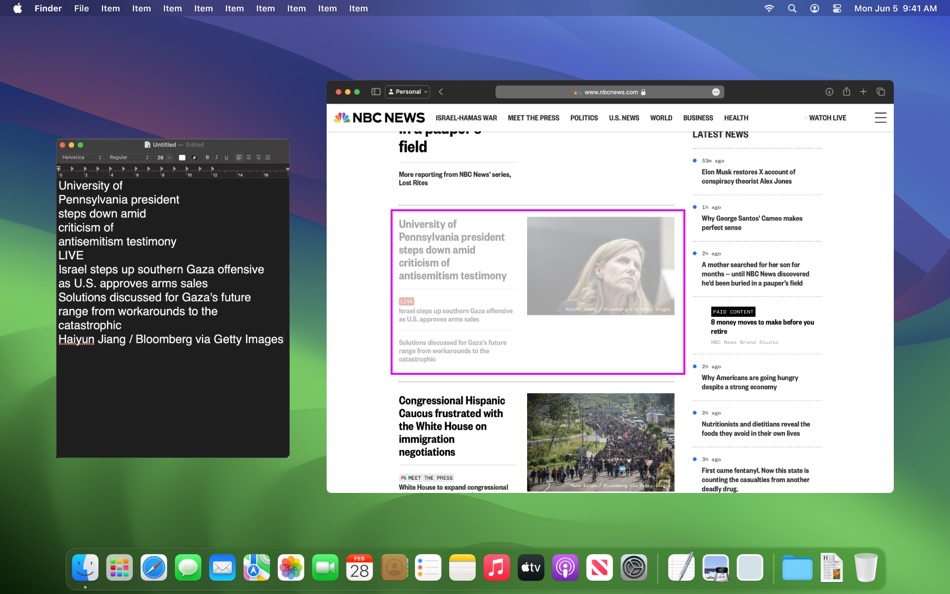The height and width of the screenshot is (594, 950).
Task: Read 8 money moves to make before you retire
Action: pos(762,327)
